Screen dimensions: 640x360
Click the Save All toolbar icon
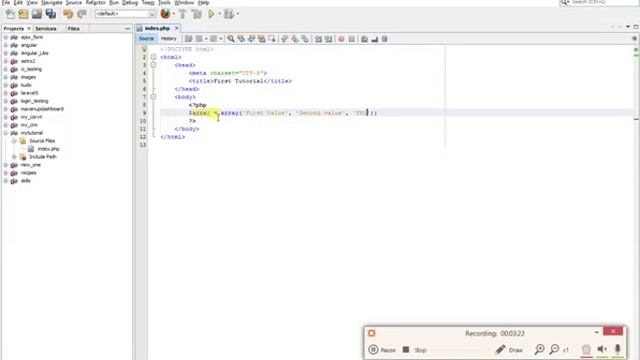(51, 14)
